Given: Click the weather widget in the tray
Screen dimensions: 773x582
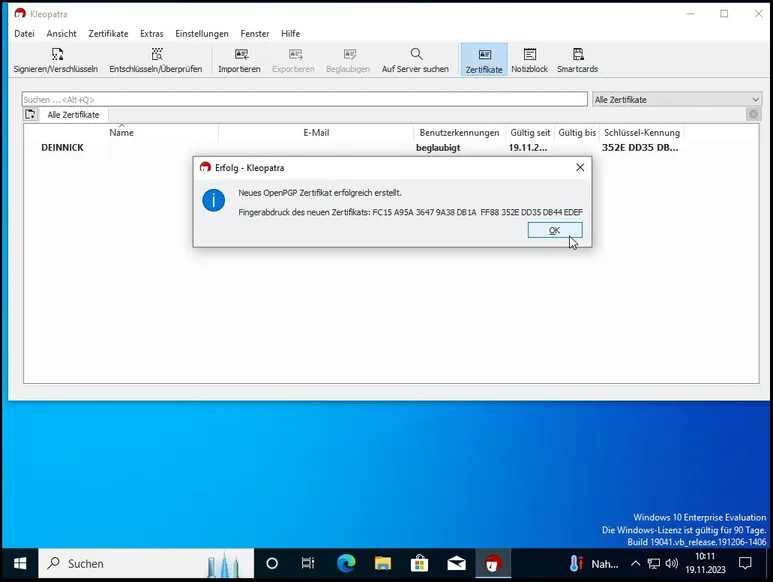Looking at the screenshot, I should point(594,563).
